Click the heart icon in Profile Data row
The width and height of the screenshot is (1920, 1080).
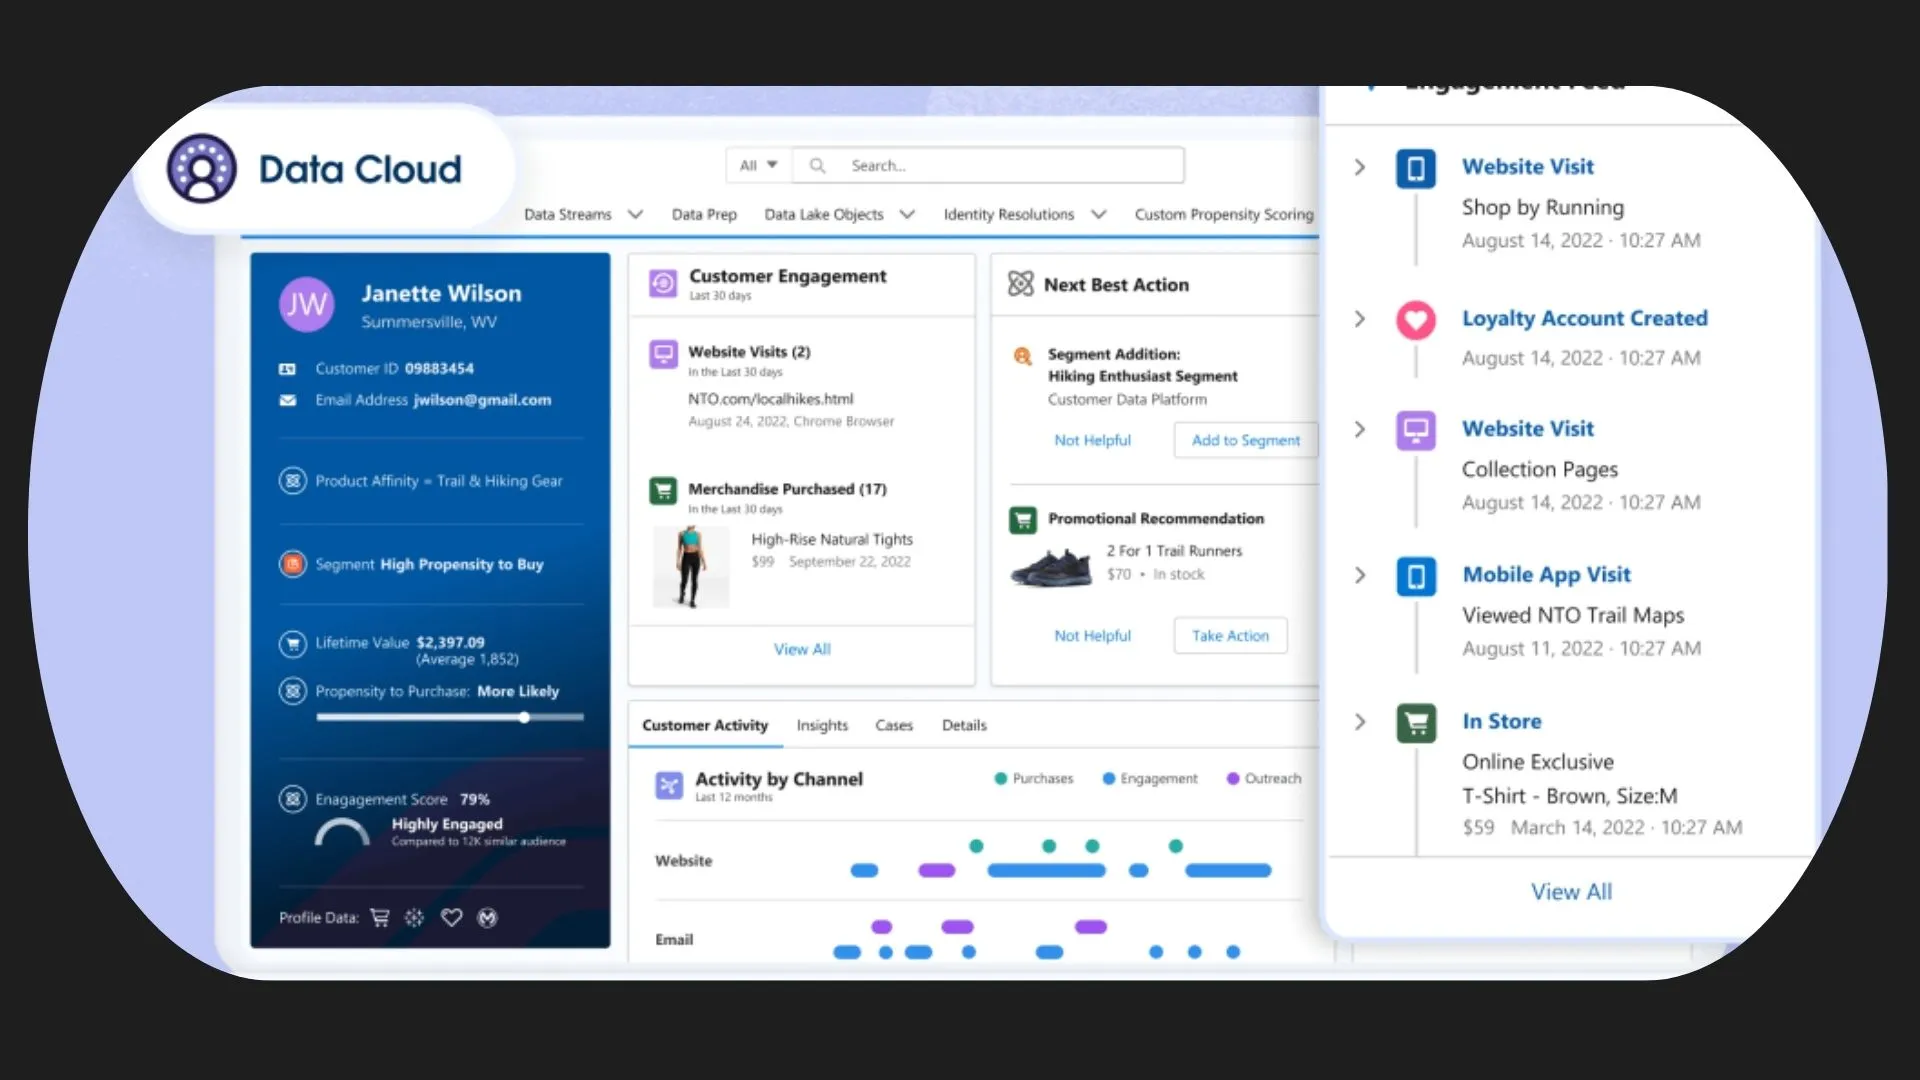point(451,918)
